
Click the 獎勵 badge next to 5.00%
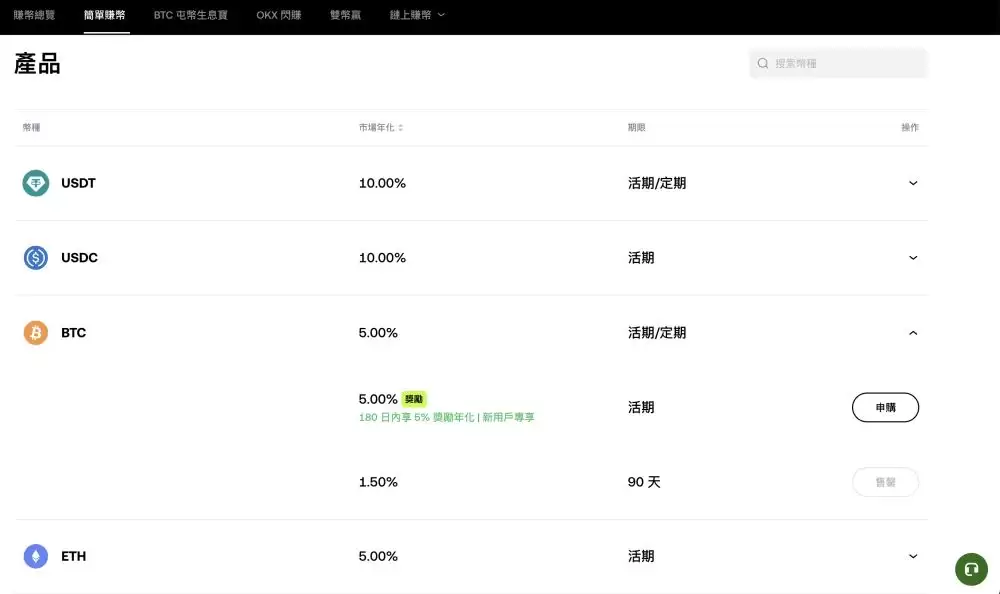[x=413, y=398]
